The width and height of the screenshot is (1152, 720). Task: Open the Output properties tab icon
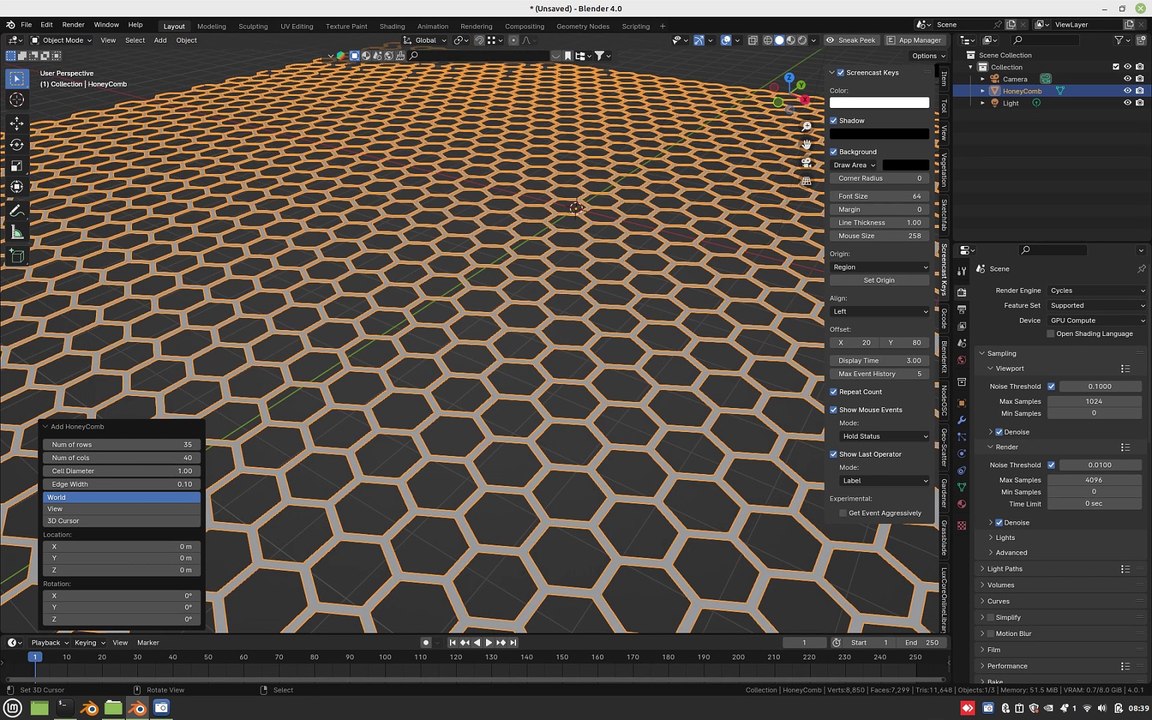(x=962, y=309)
